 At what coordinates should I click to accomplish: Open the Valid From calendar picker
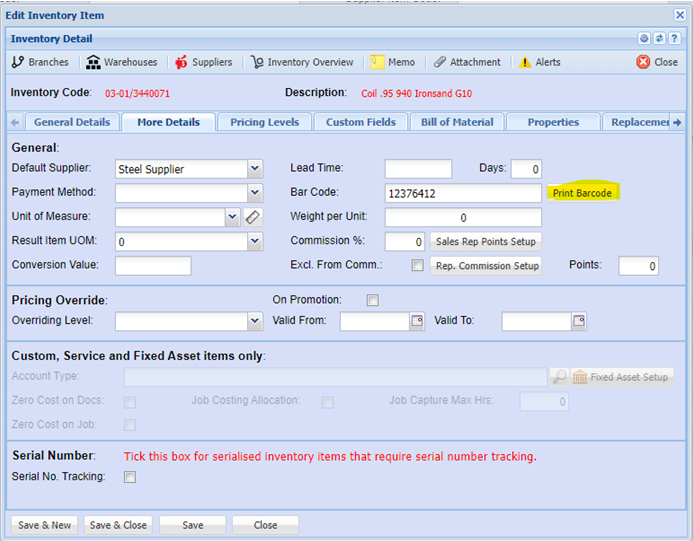pos(417,321)
